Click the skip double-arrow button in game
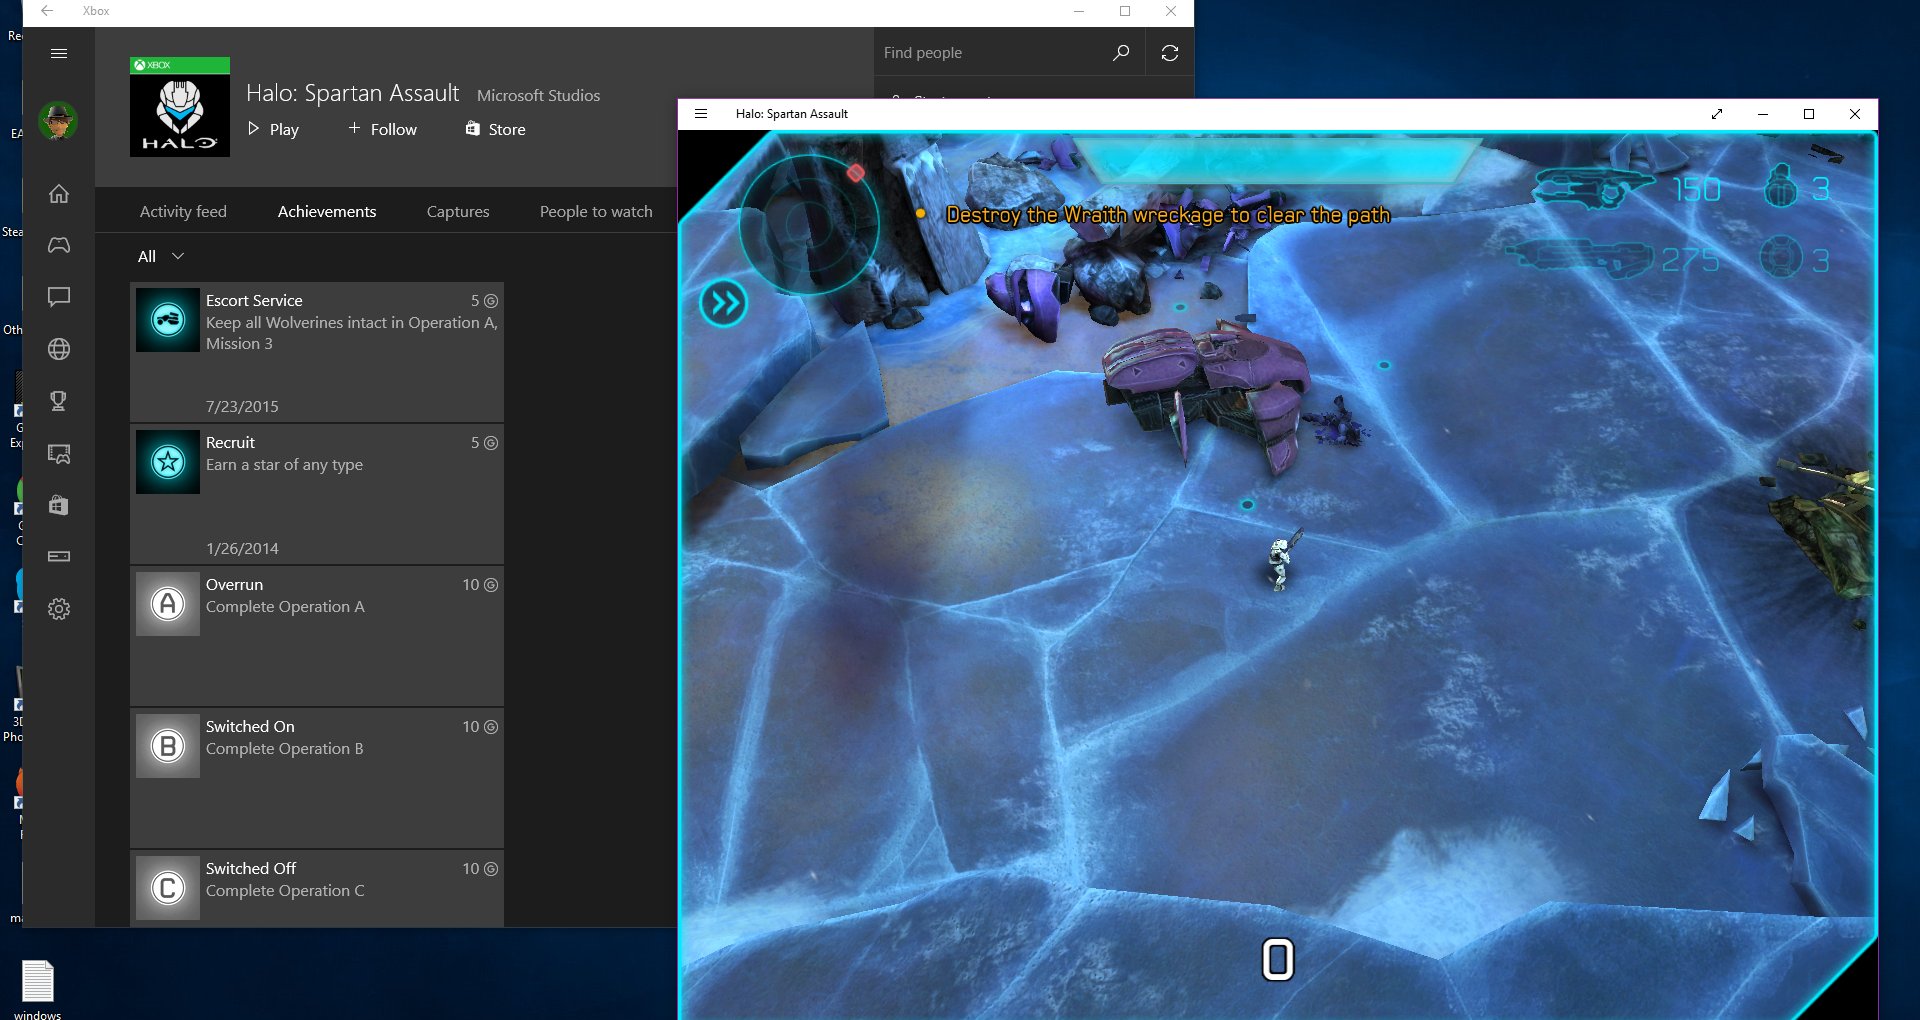This screenshot has width=1920, height=1020. (x=724, y=303)
